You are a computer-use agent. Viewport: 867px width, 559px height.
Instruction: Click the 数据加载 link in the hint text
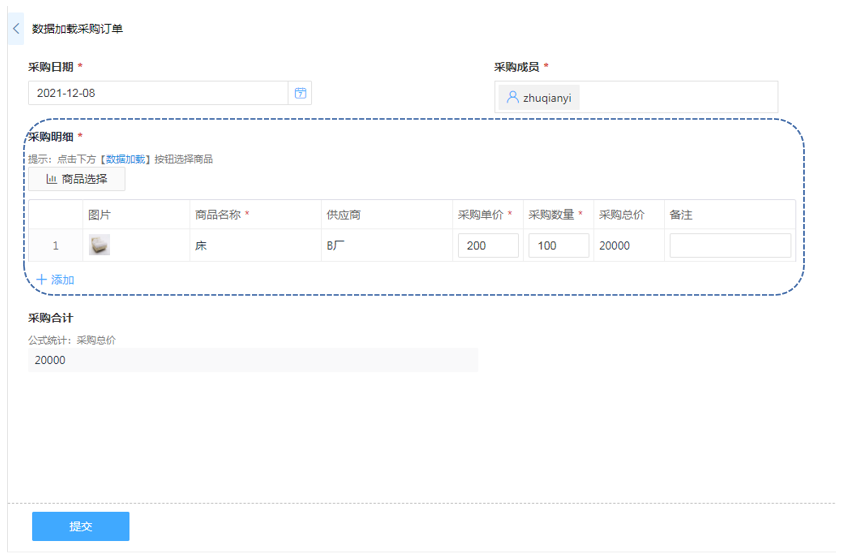[x=126, y=159]
